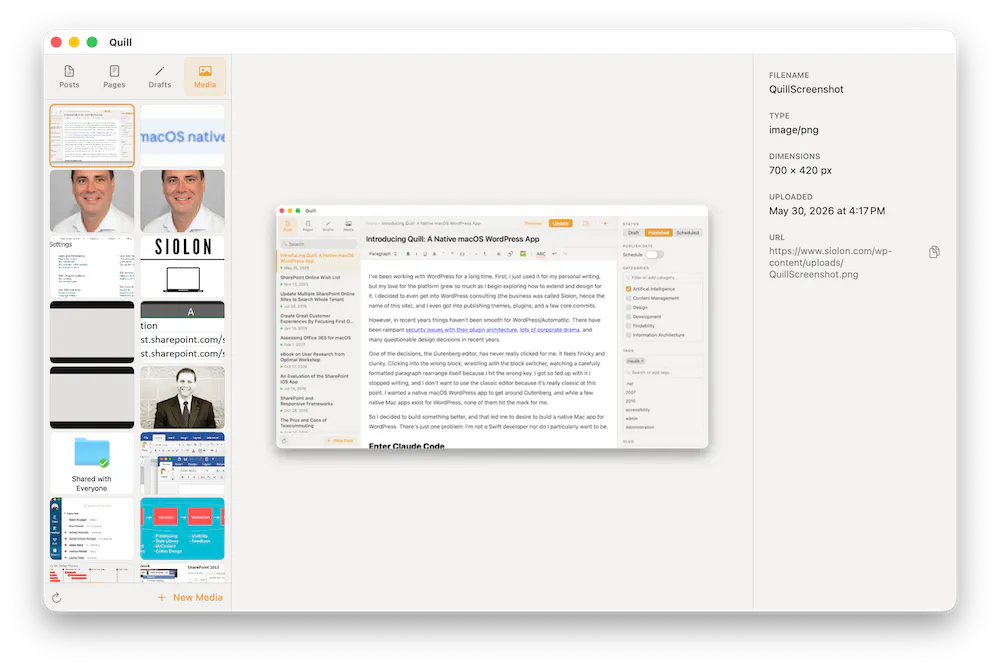Switch to the Pages tab
The image size is (1000, 669).
[114, 77]
